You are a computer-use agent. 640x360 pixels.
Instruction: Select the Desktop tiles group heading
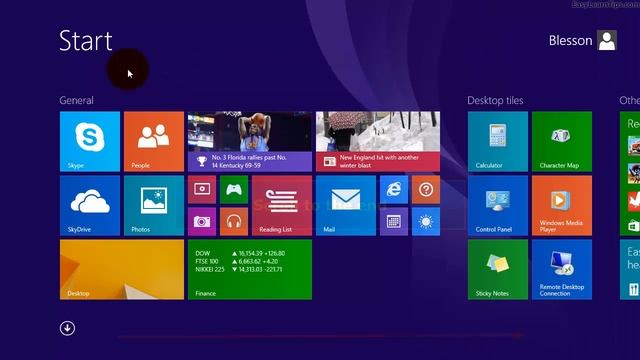[495, 100]
